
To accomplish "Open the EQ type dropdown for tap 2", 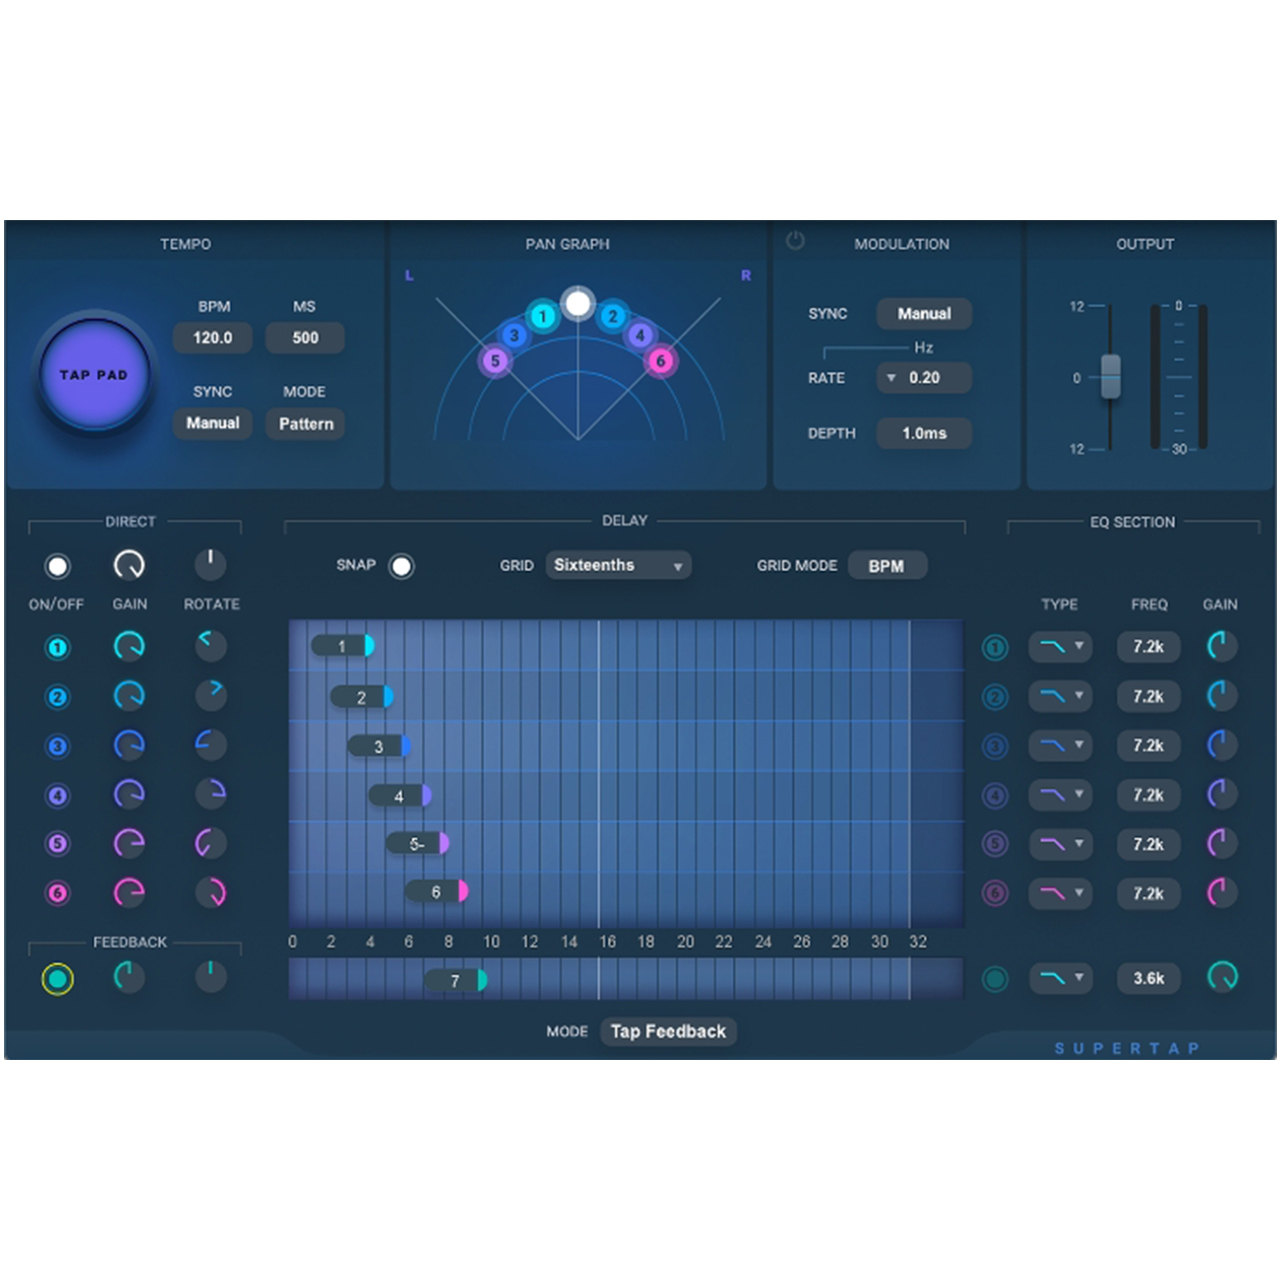I will [1060, 696].
